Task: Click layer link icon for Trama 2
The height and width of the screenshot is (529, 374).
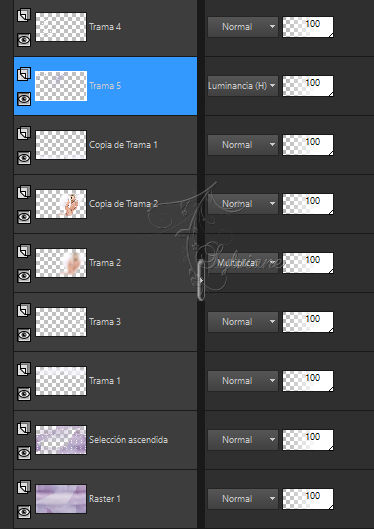Action: [x=24, y=251]
